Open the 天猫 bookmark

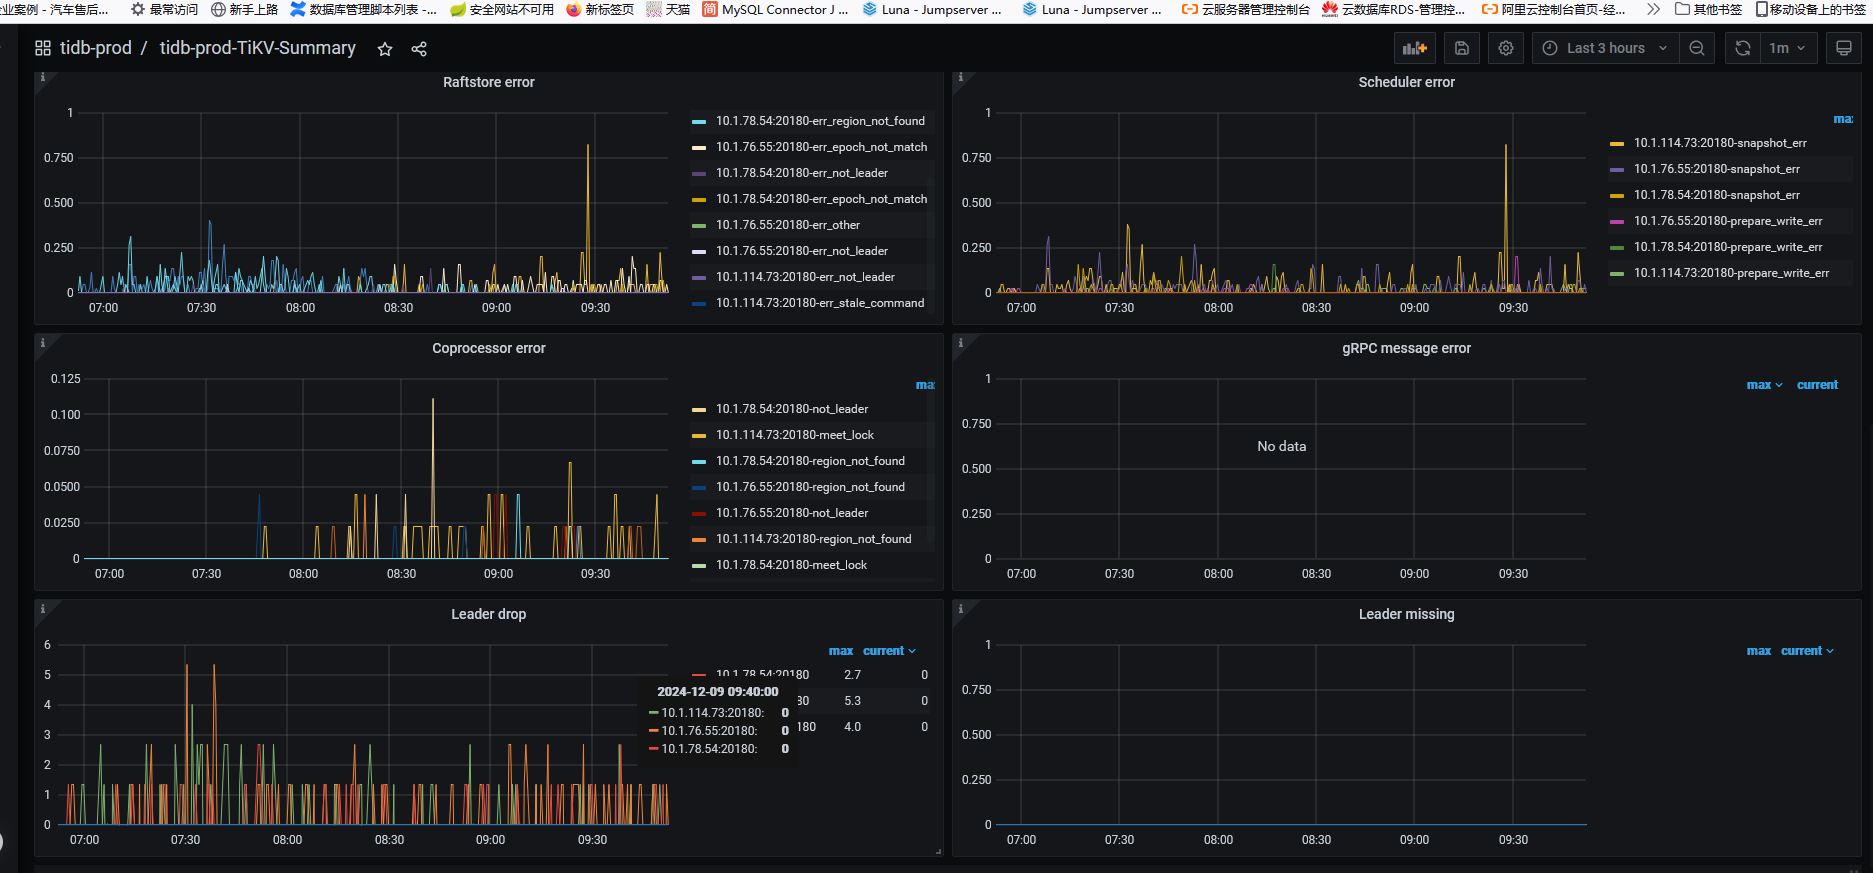[x=668, y=9]
